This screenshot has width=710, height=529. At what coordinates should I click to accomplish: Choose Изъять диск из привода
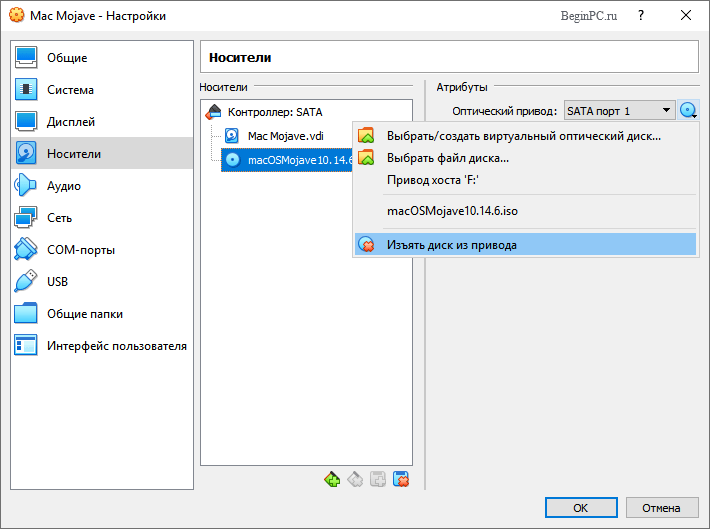pos(525,245)
